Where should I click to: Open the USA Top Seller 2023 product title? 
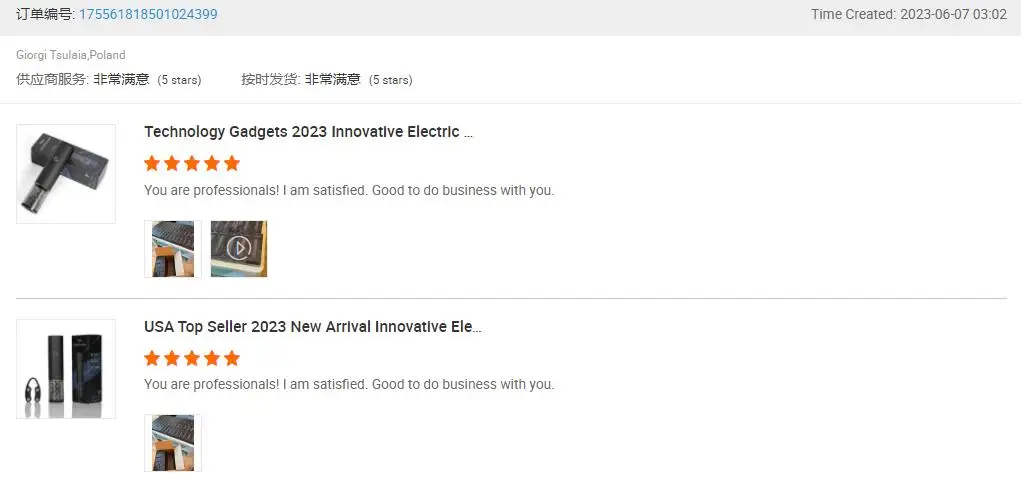pyautogui.click(x=312, y=327)
